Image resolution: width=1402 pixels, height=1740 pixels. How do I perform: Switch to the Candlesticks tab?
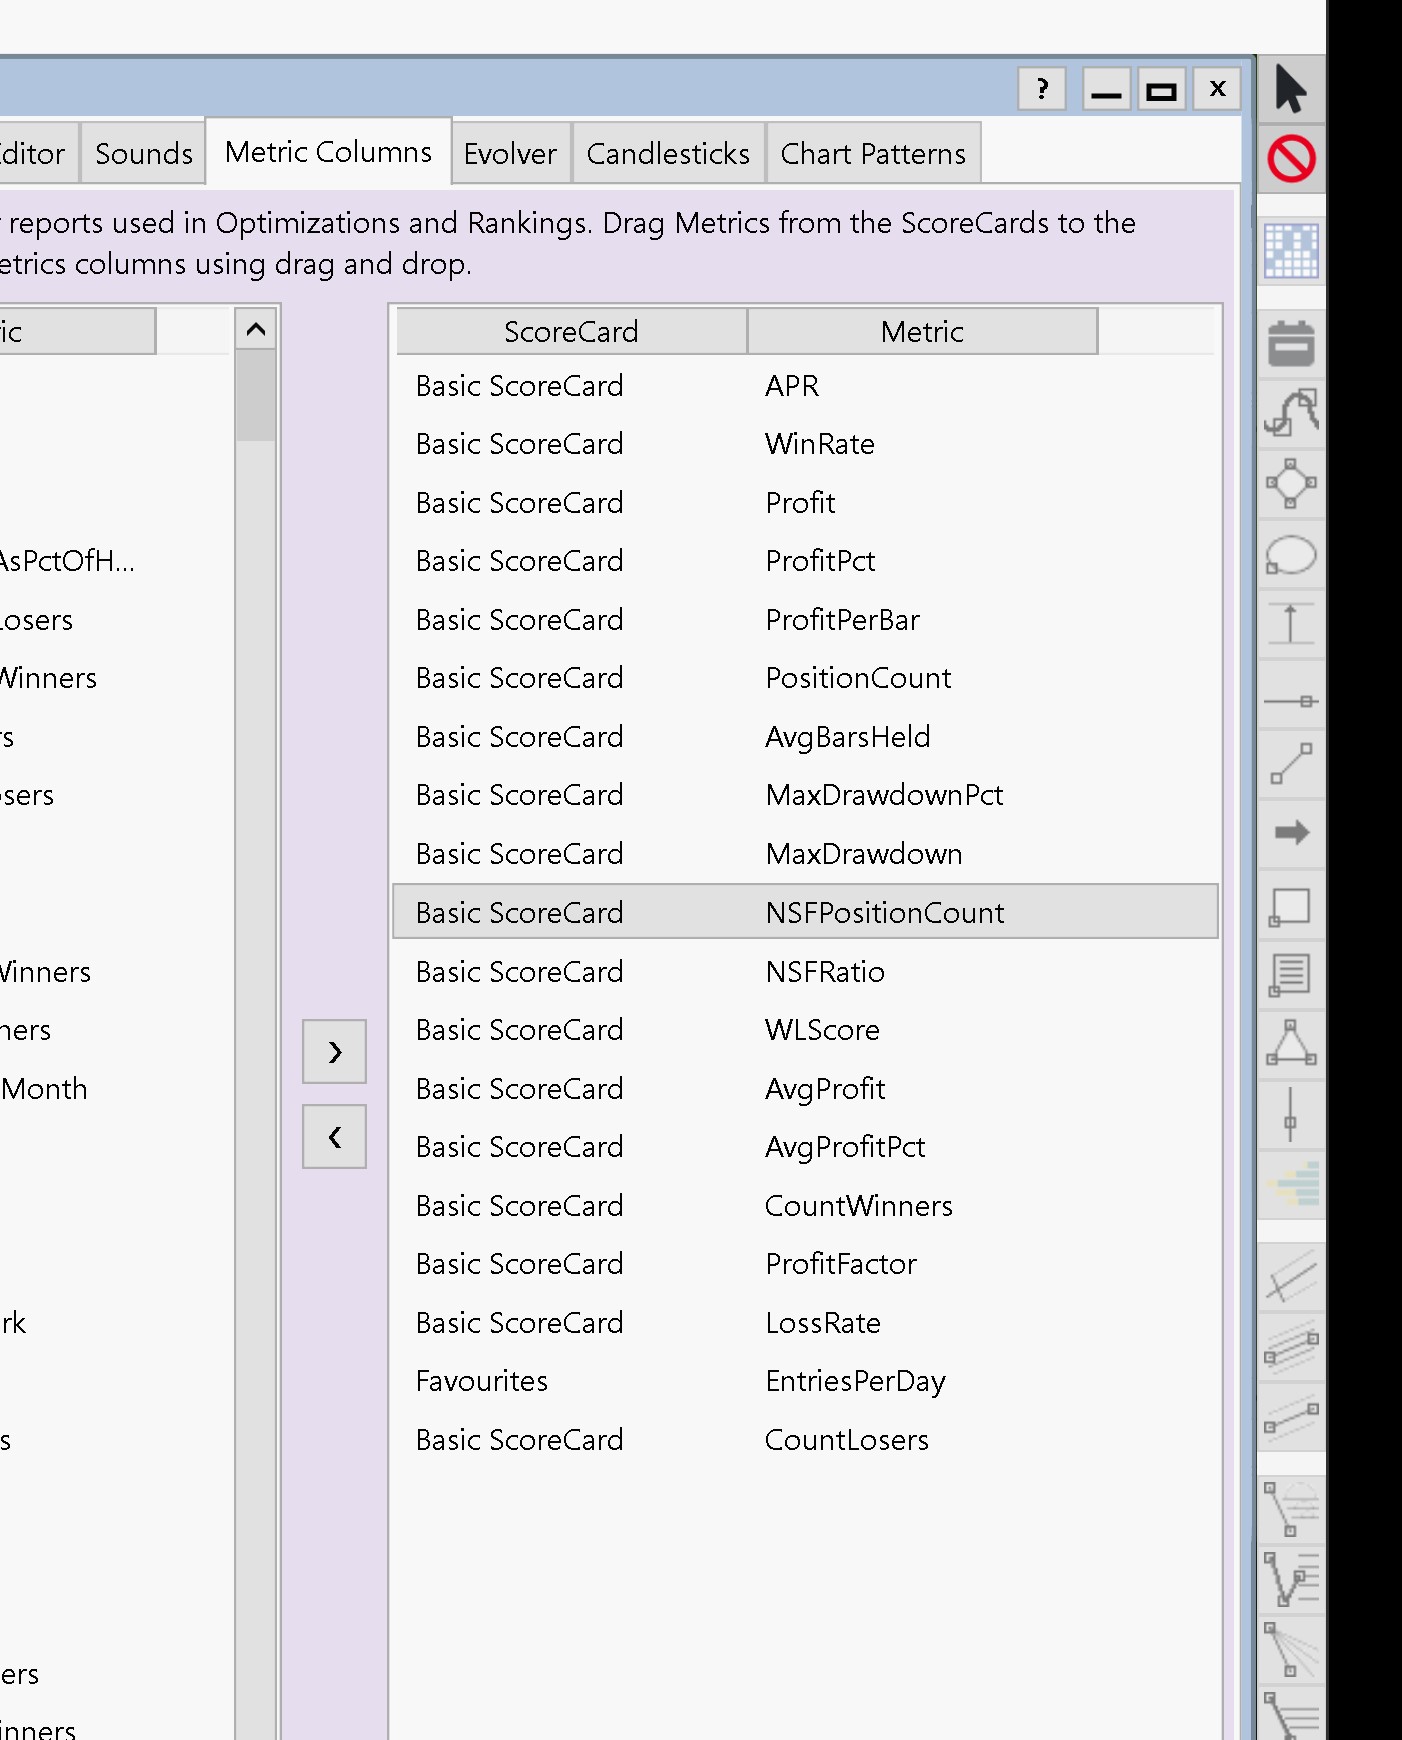point(667,153)
